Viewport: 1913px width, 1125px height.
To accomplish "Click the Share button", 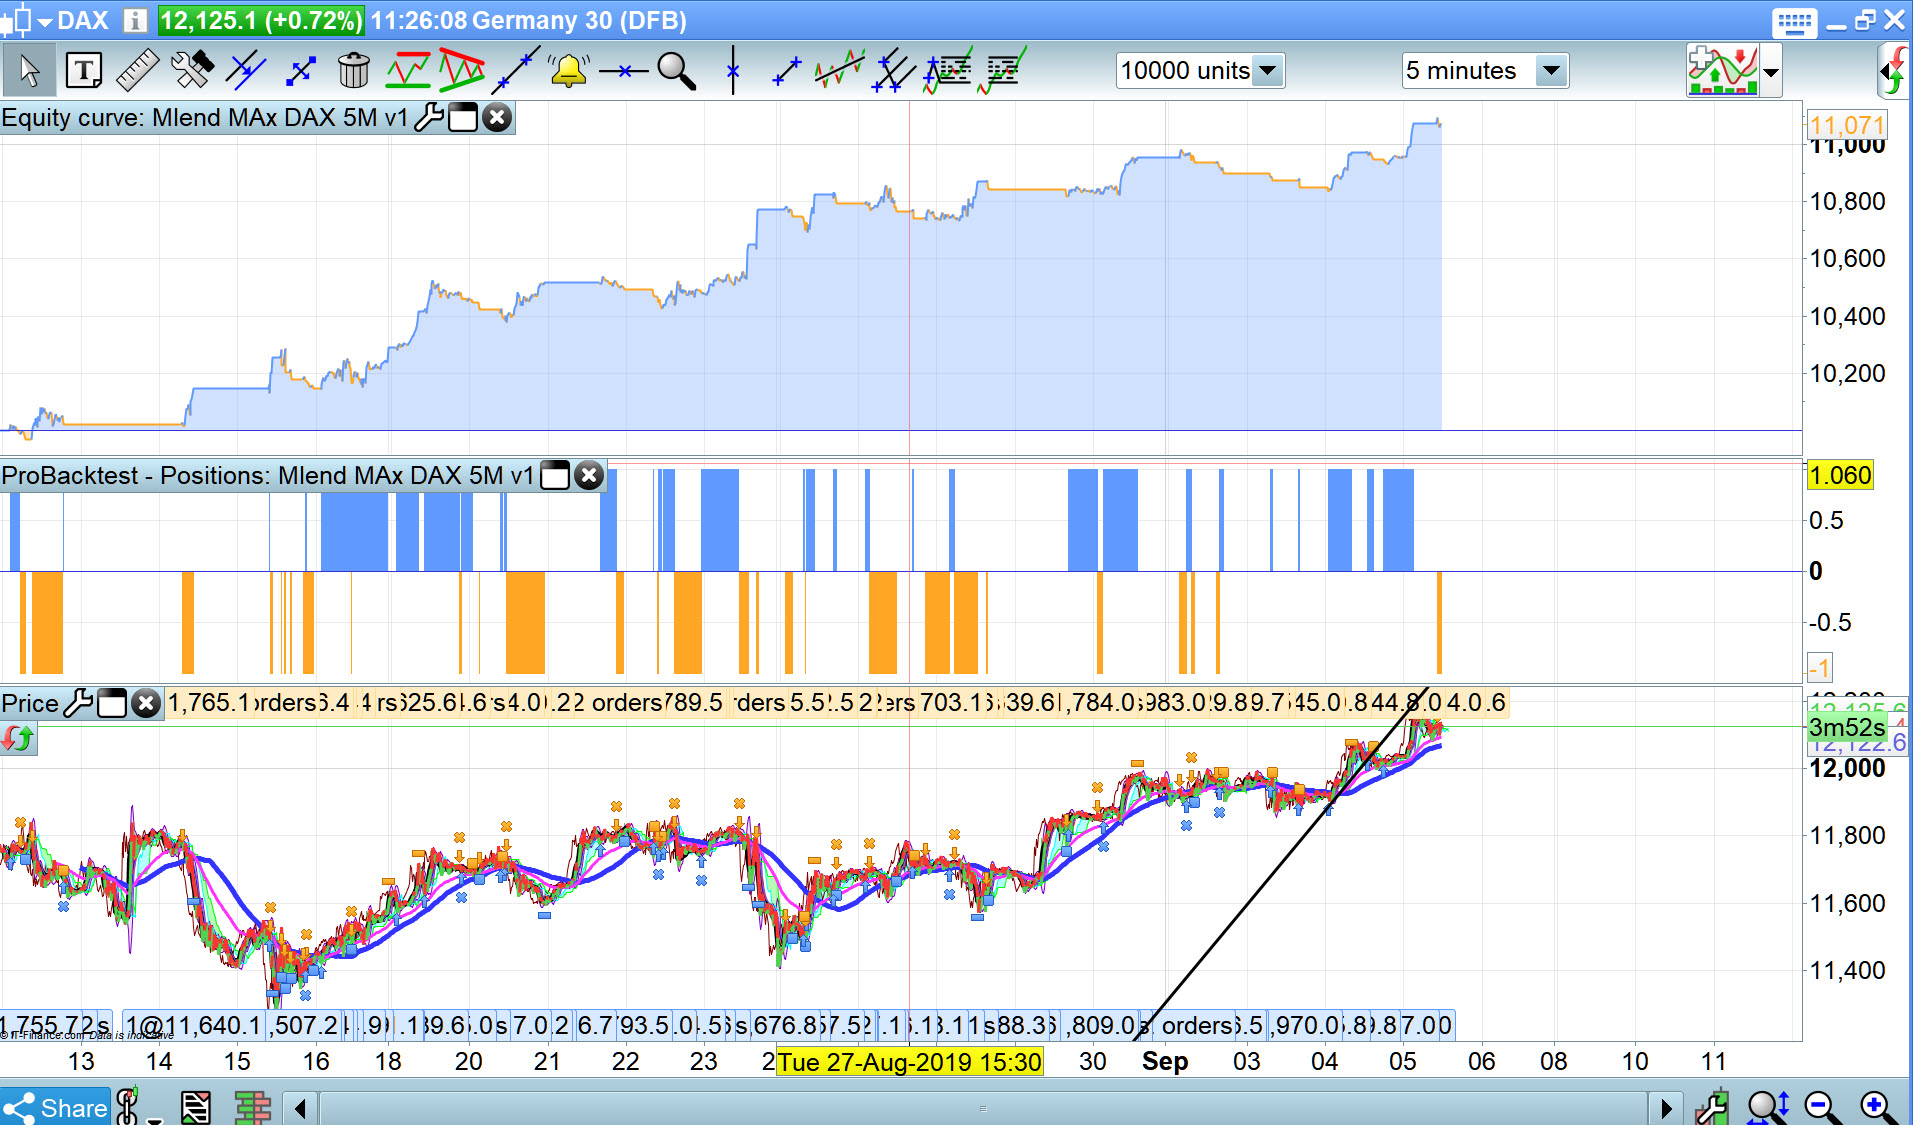I will [x=55, y=1107].
